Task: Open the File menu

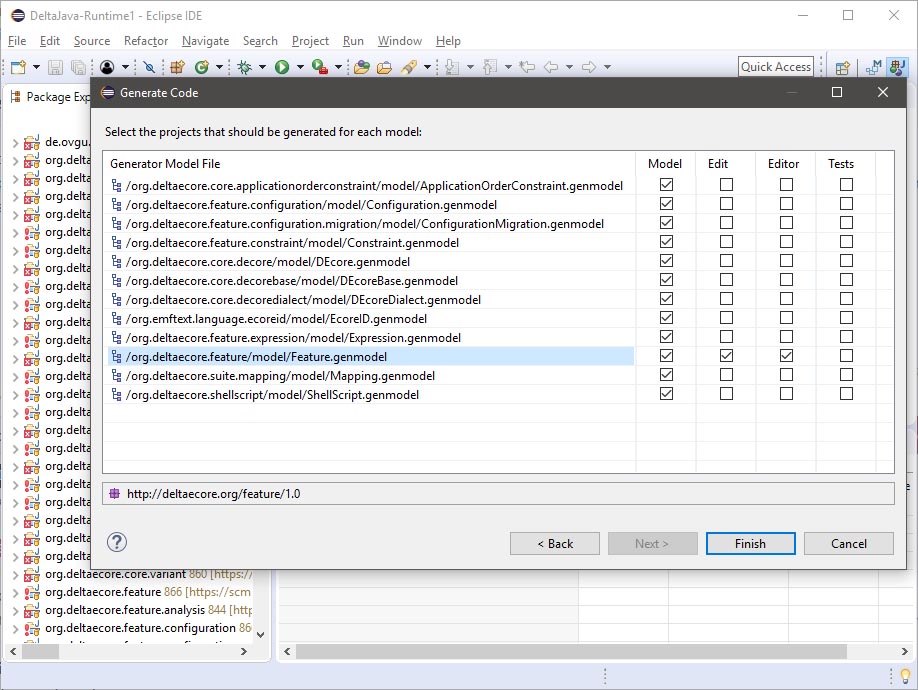Action: (17, 41)
